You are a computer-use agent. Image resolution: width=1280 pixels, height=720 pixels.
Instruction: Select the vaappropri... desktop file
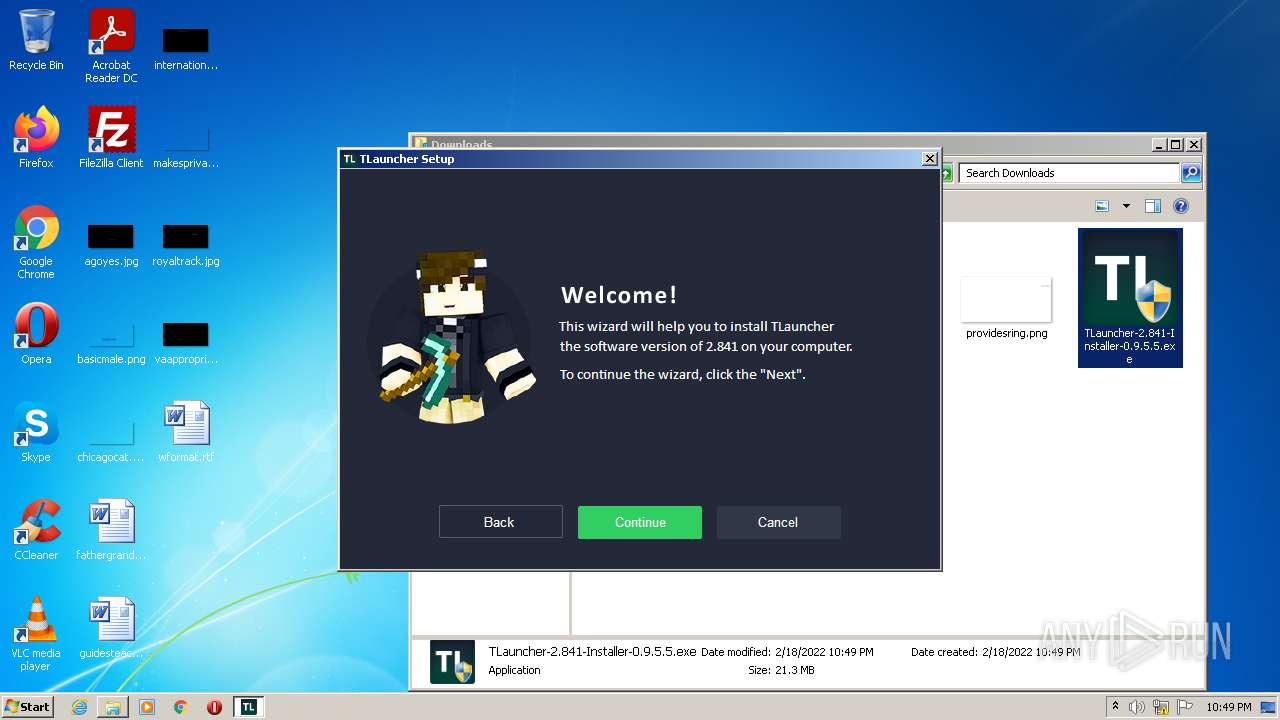click(x=186, y=344)
